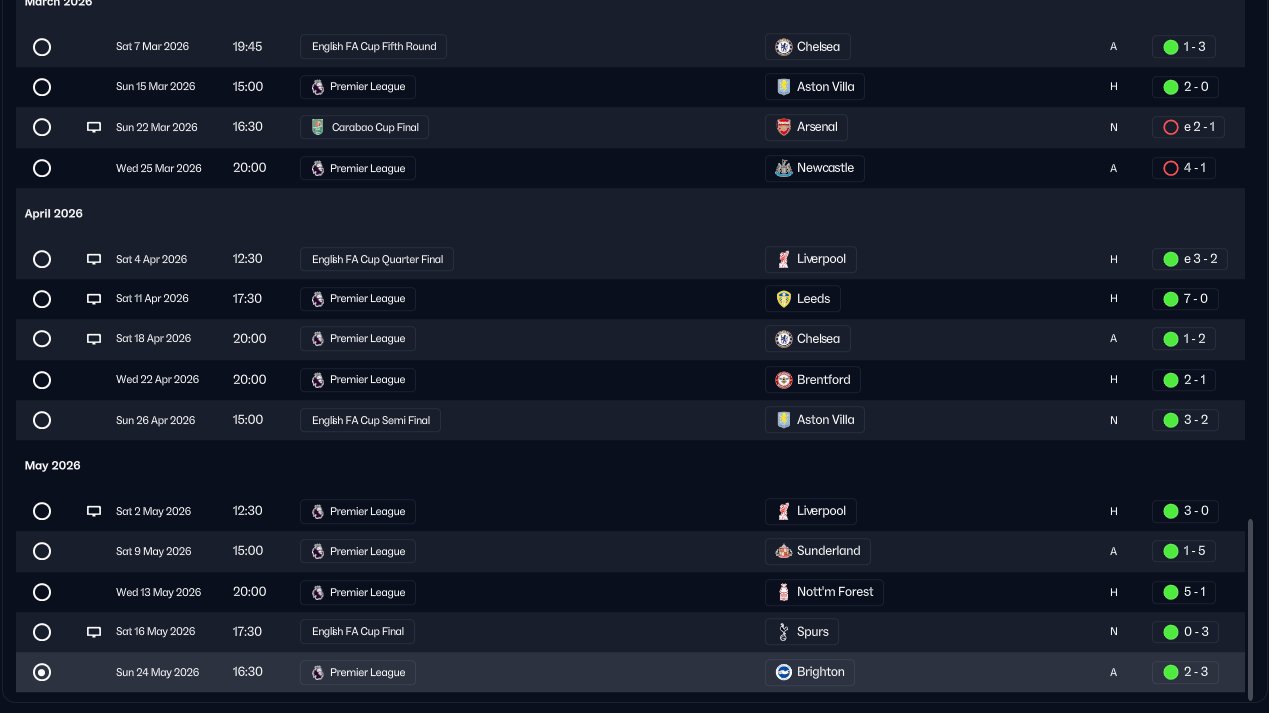Open the 7 - 0 result against Leeds
Viewport: 1269px width, 713px height.
click(1185, 299)
